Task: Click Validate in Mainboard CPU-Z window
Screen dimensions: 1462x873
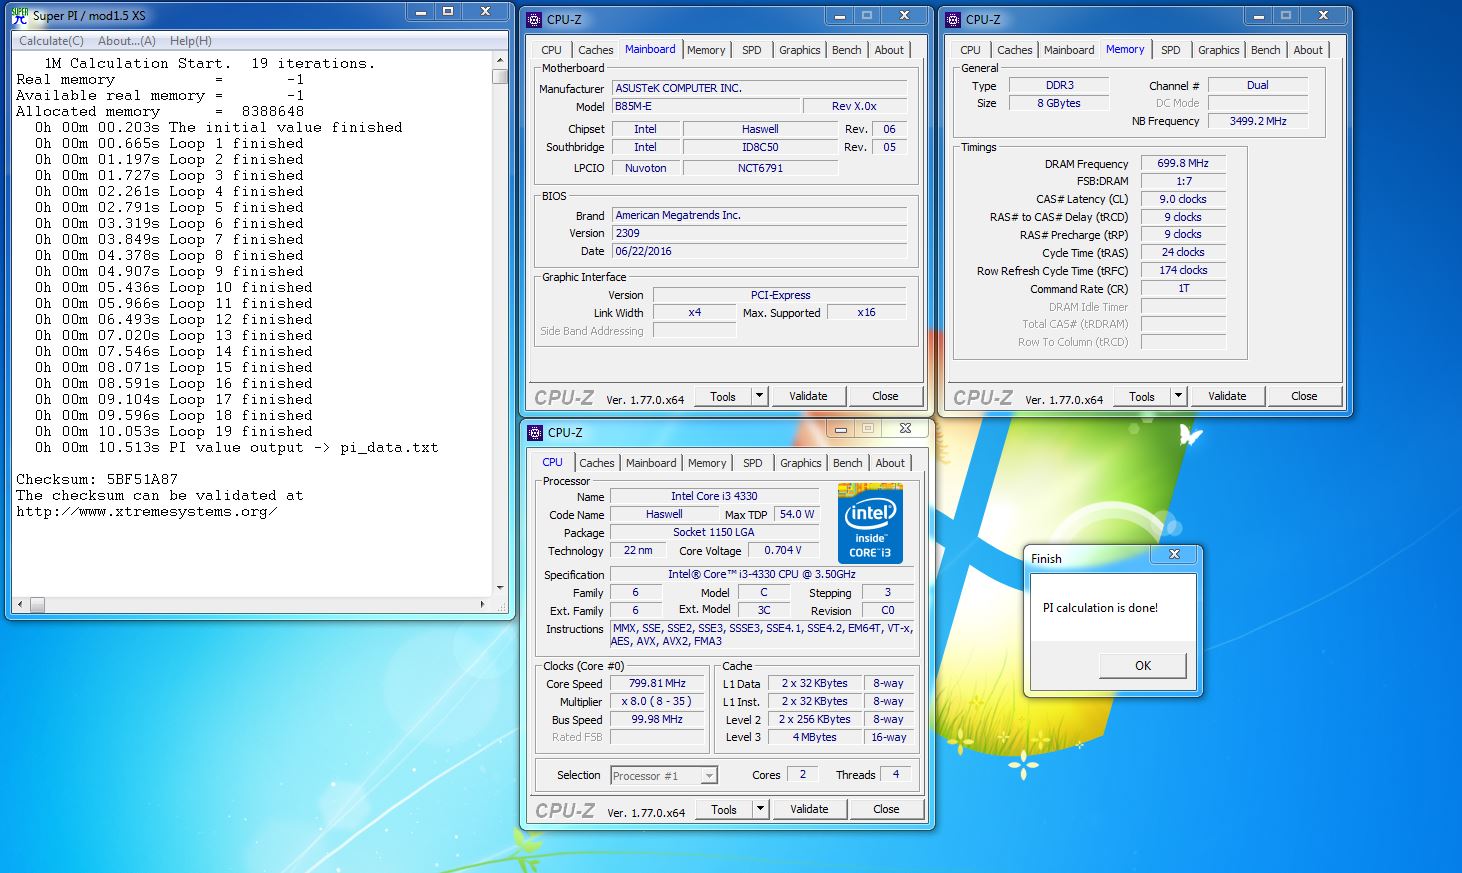Action: coord(808,396)
